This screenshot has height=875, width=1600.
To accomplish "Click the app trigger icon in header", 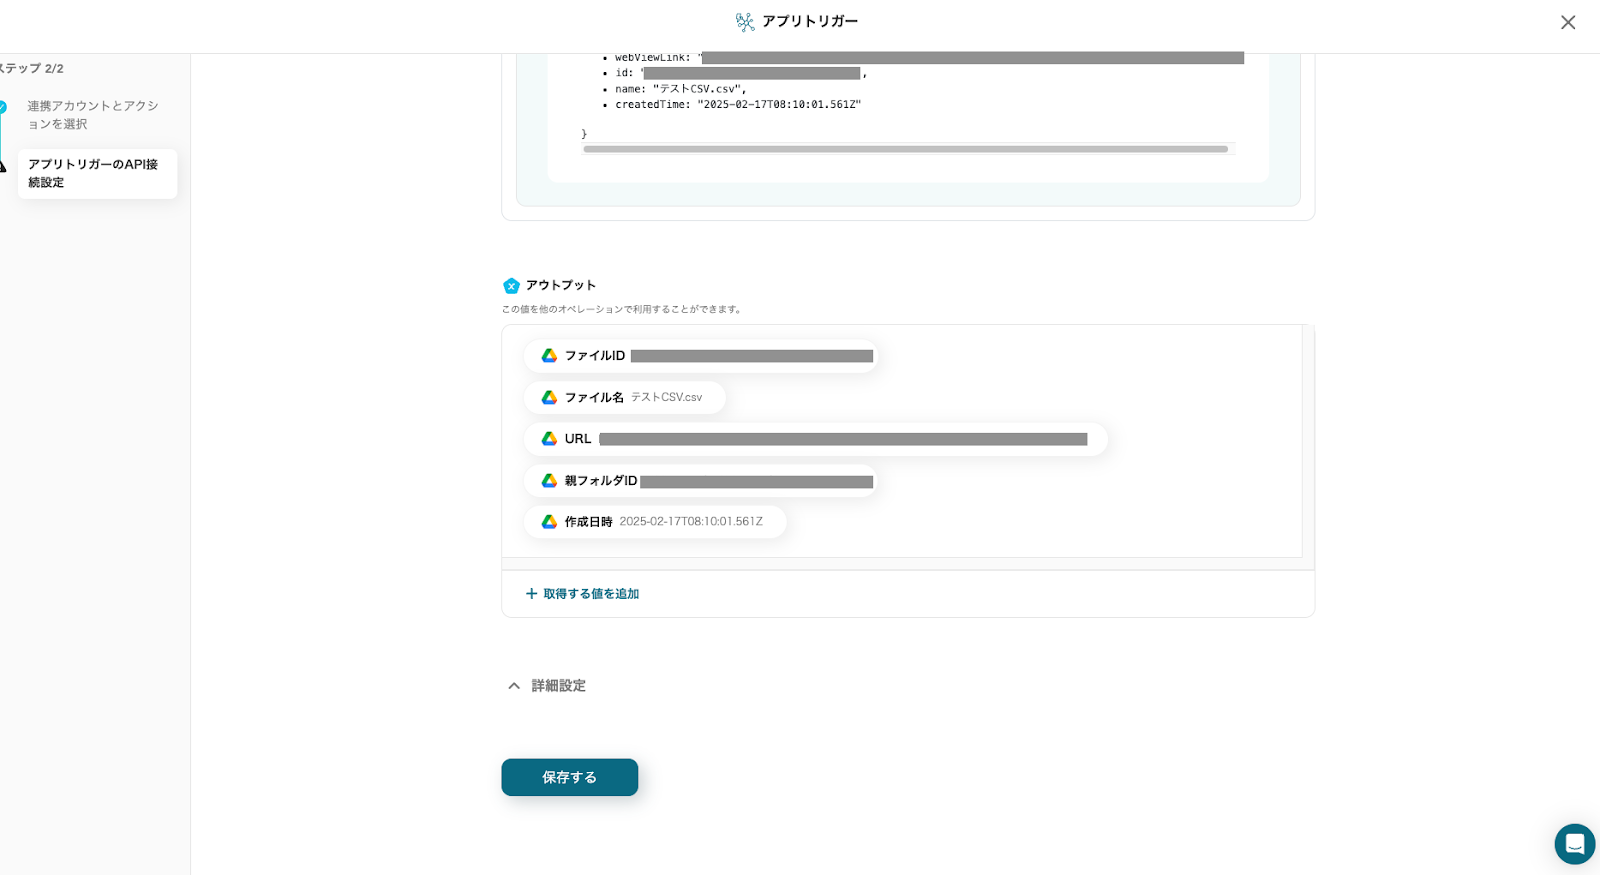I will (x=745, y=22).
